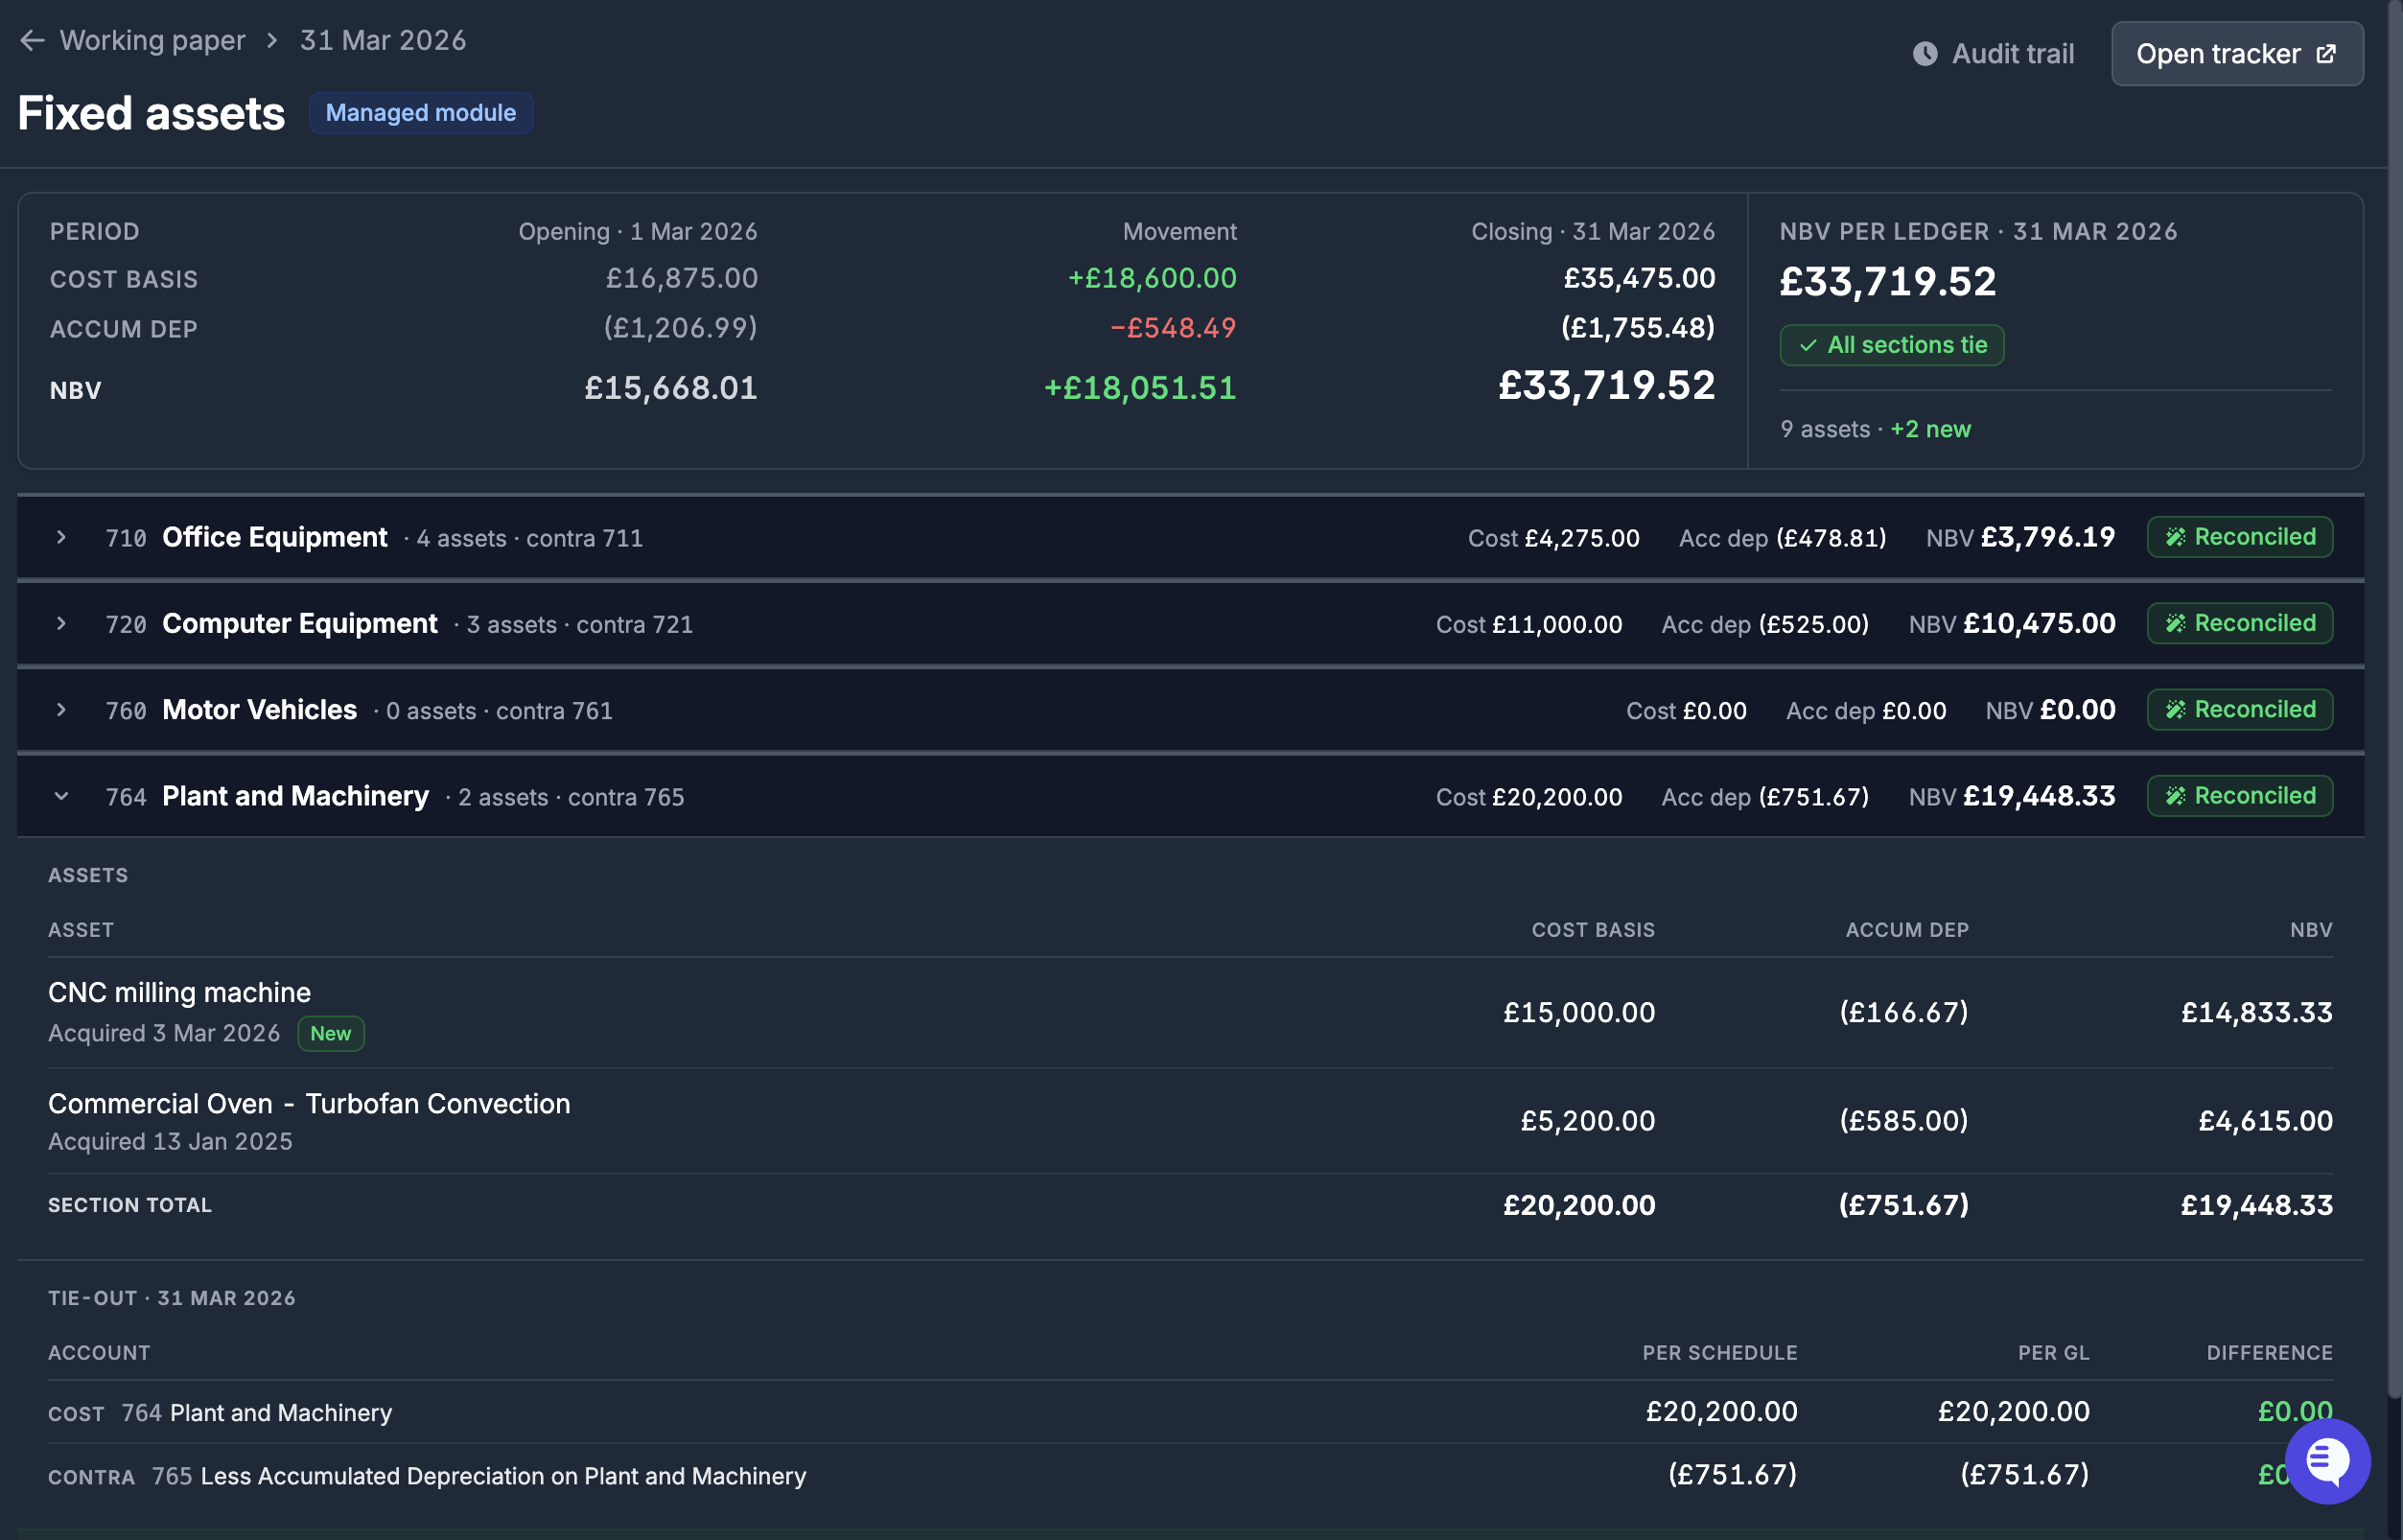Click the Motor Vehicles section title
The height and width of the screenshot is (1540, 2403).
pos(260,709)
